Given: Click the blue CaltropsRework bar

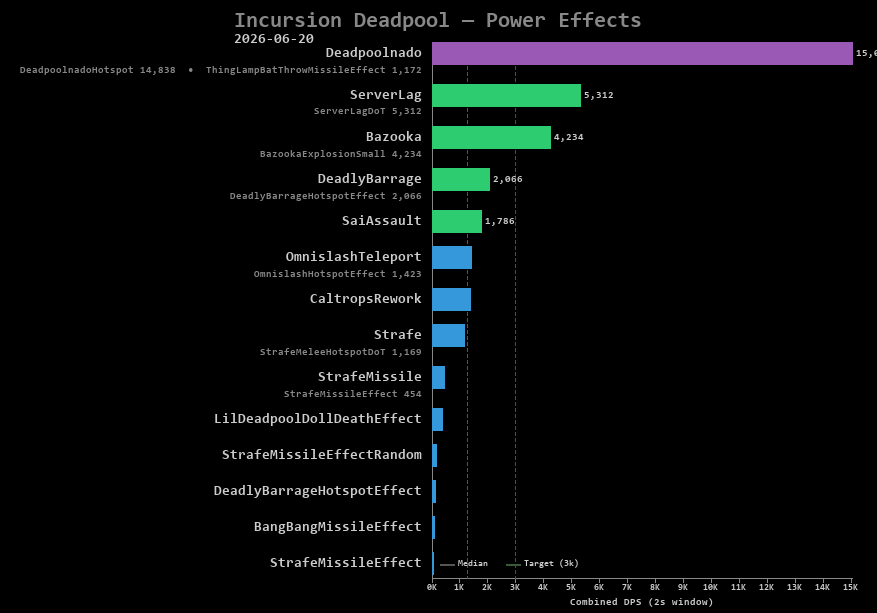Looking at the screenshot, I should pos(451,299).
